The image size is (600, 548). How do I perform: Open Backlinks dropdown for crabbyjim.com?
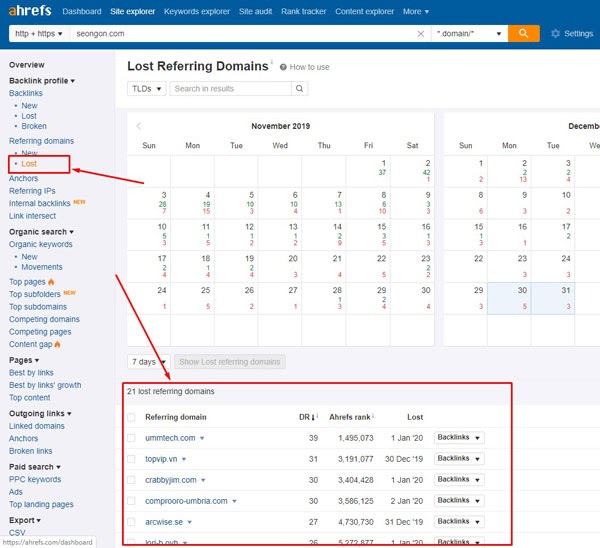click(459, 480)
